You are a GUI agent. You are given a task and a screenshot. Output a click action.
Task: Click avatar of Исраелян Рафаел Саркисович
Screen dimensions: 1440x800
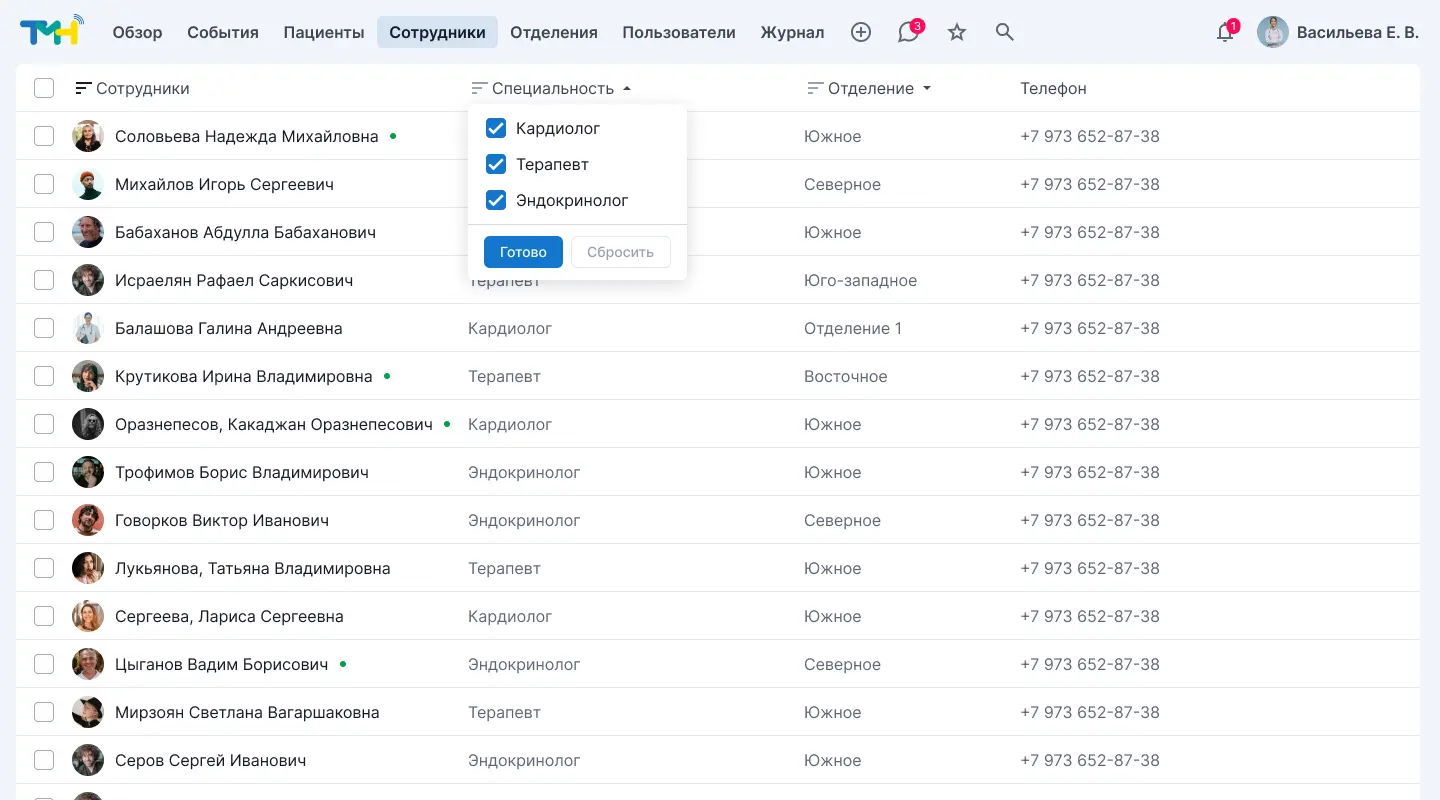88,280
